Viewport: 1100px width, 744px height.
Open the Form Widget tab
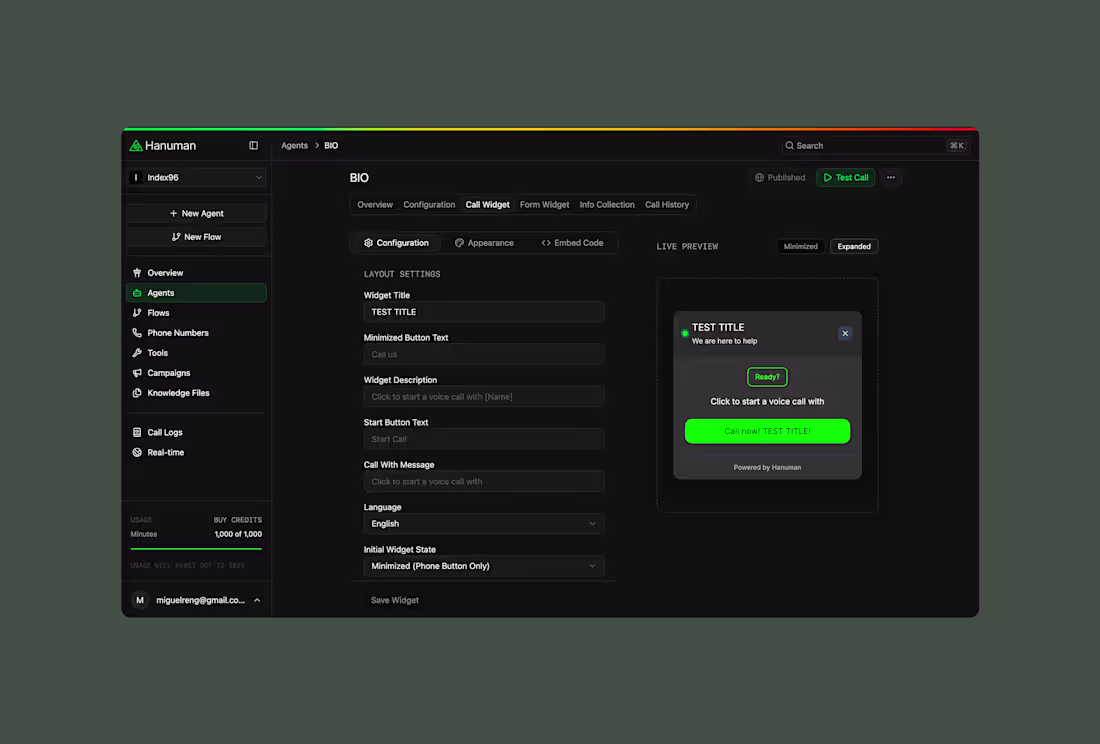coord(544,205)
